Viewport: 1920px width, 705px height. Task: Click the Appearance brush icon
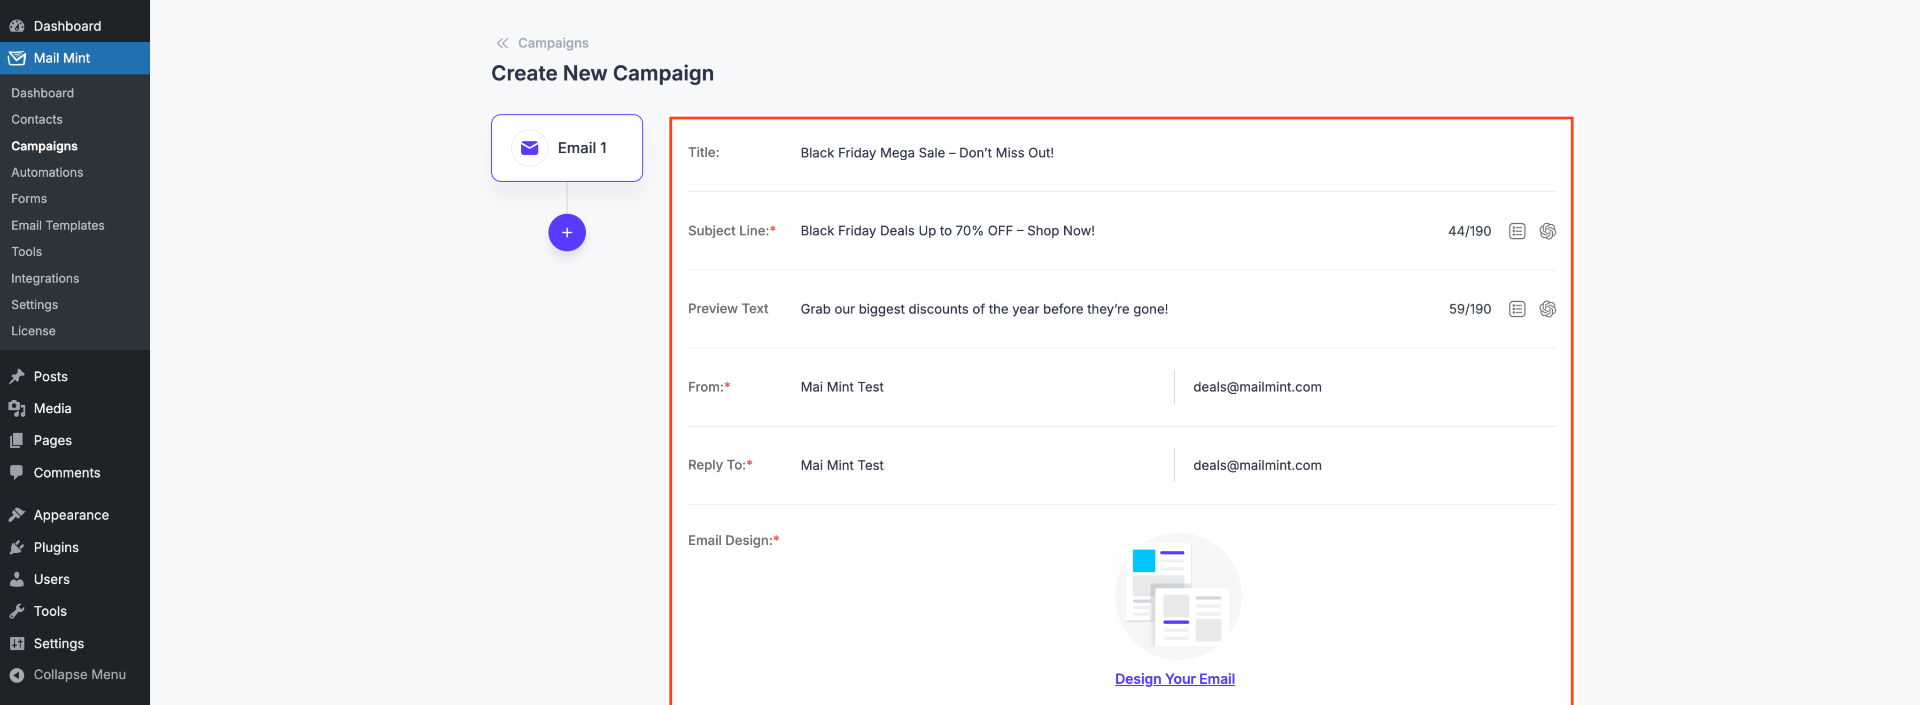coord(17,515)
